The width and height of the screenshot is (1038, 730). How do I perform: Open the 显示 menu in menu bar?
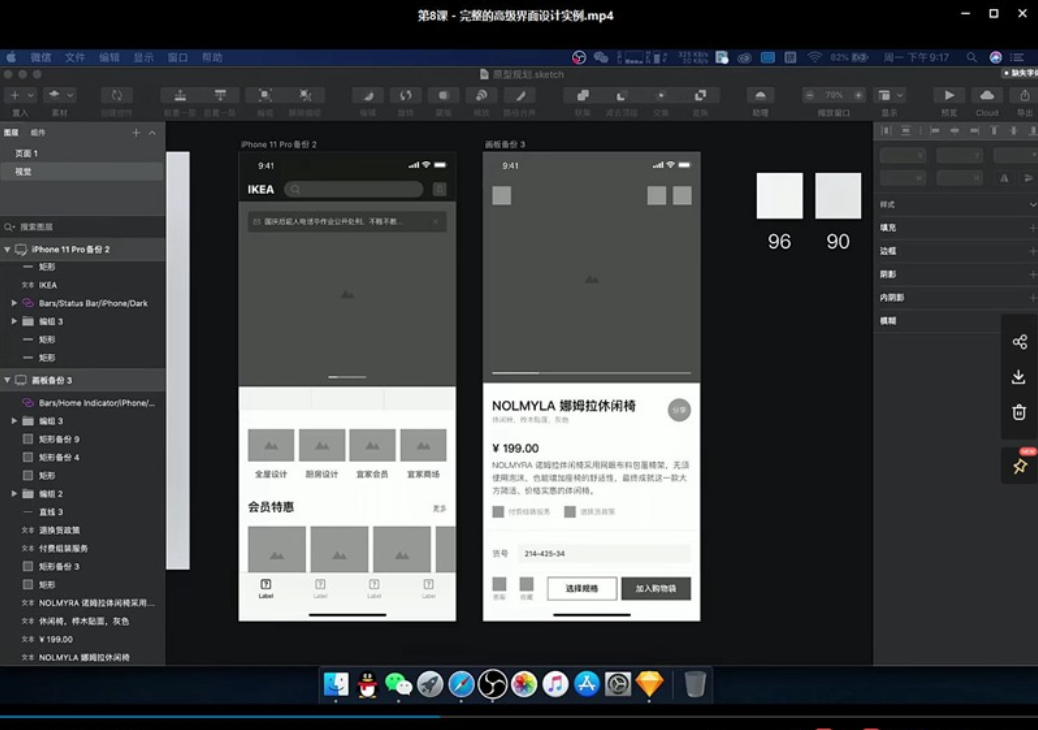coord(144,58)
